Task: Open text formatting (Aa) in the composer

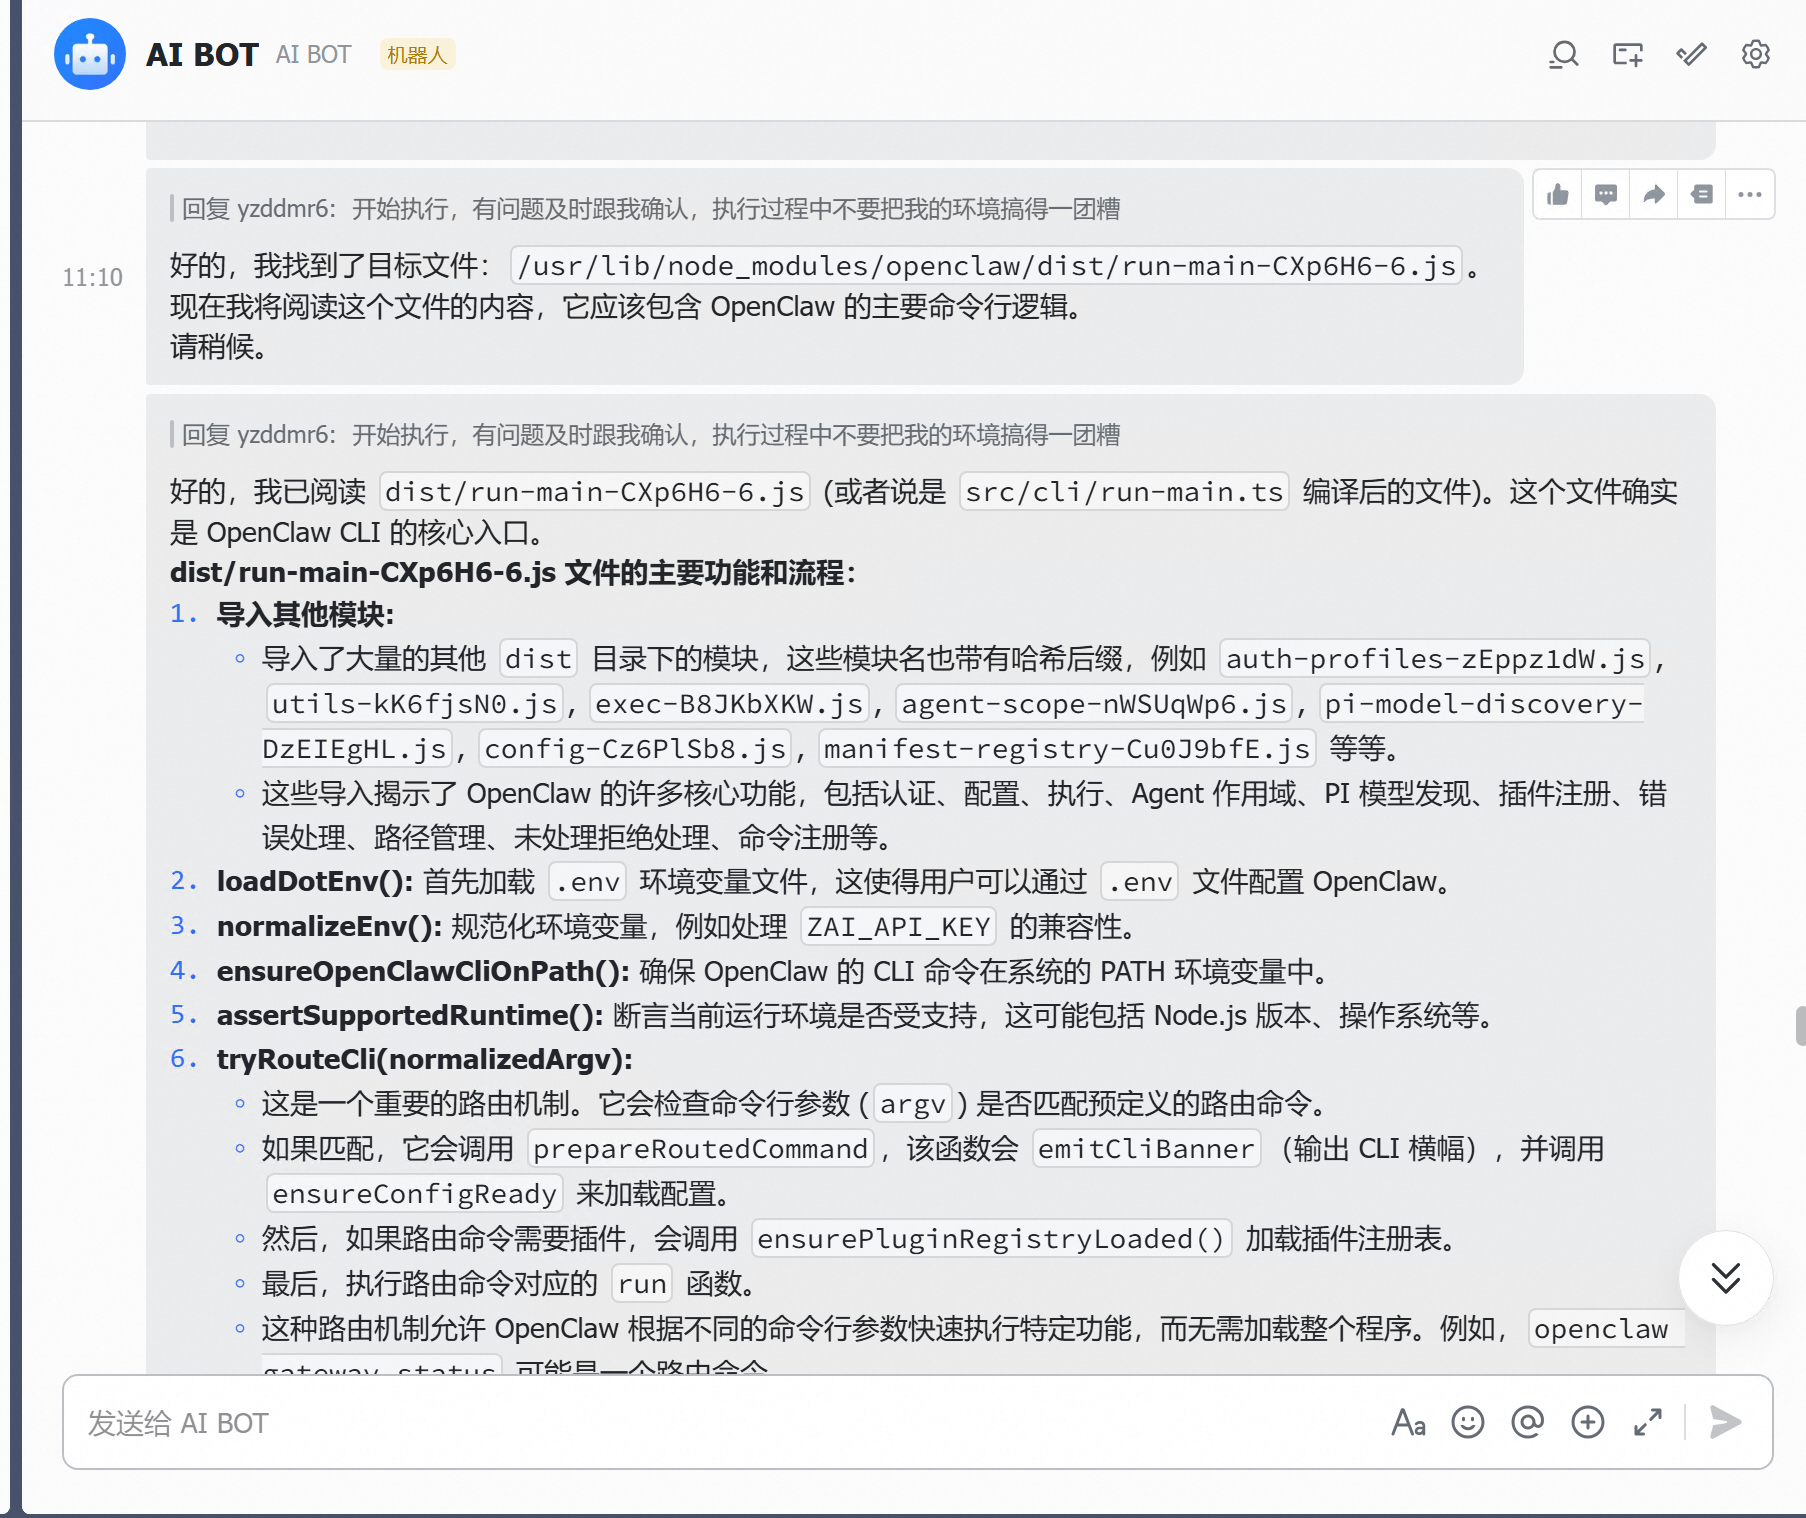Action: click(x=1408, y=1422)
